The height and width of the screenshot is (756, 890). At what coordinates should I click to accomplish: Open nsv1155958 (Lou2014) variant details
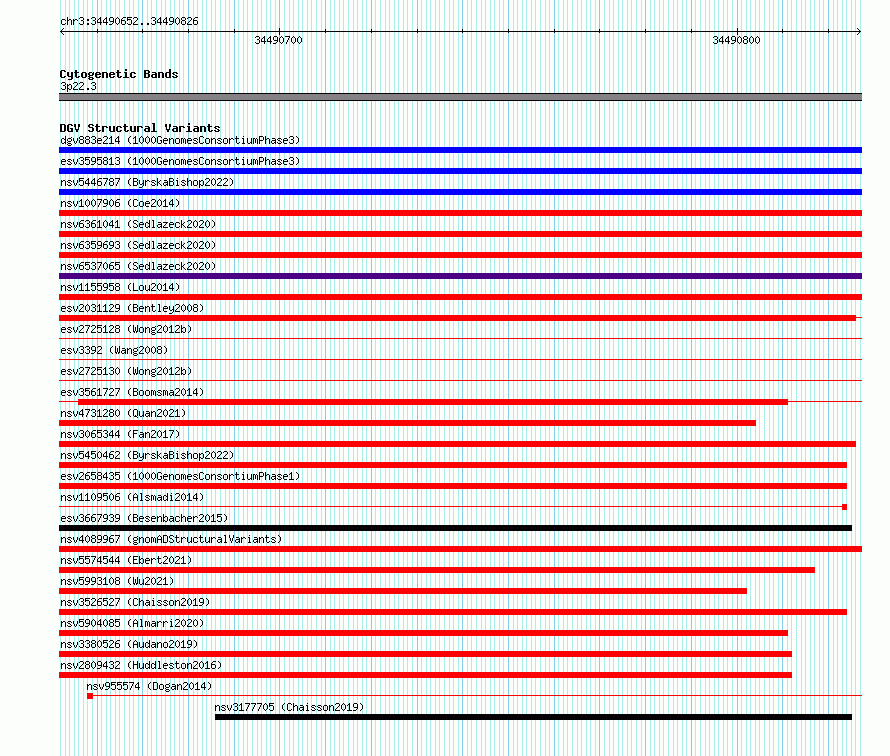tap(120, 287)
